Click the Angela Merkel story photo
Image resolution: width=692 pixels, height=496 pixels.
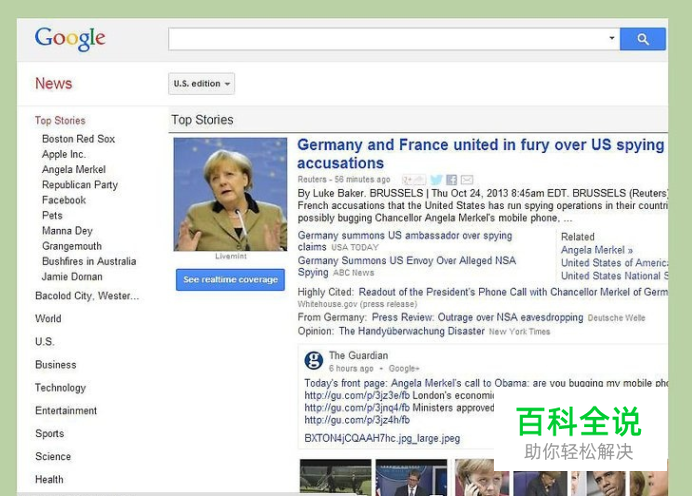[x=230, y=195]
